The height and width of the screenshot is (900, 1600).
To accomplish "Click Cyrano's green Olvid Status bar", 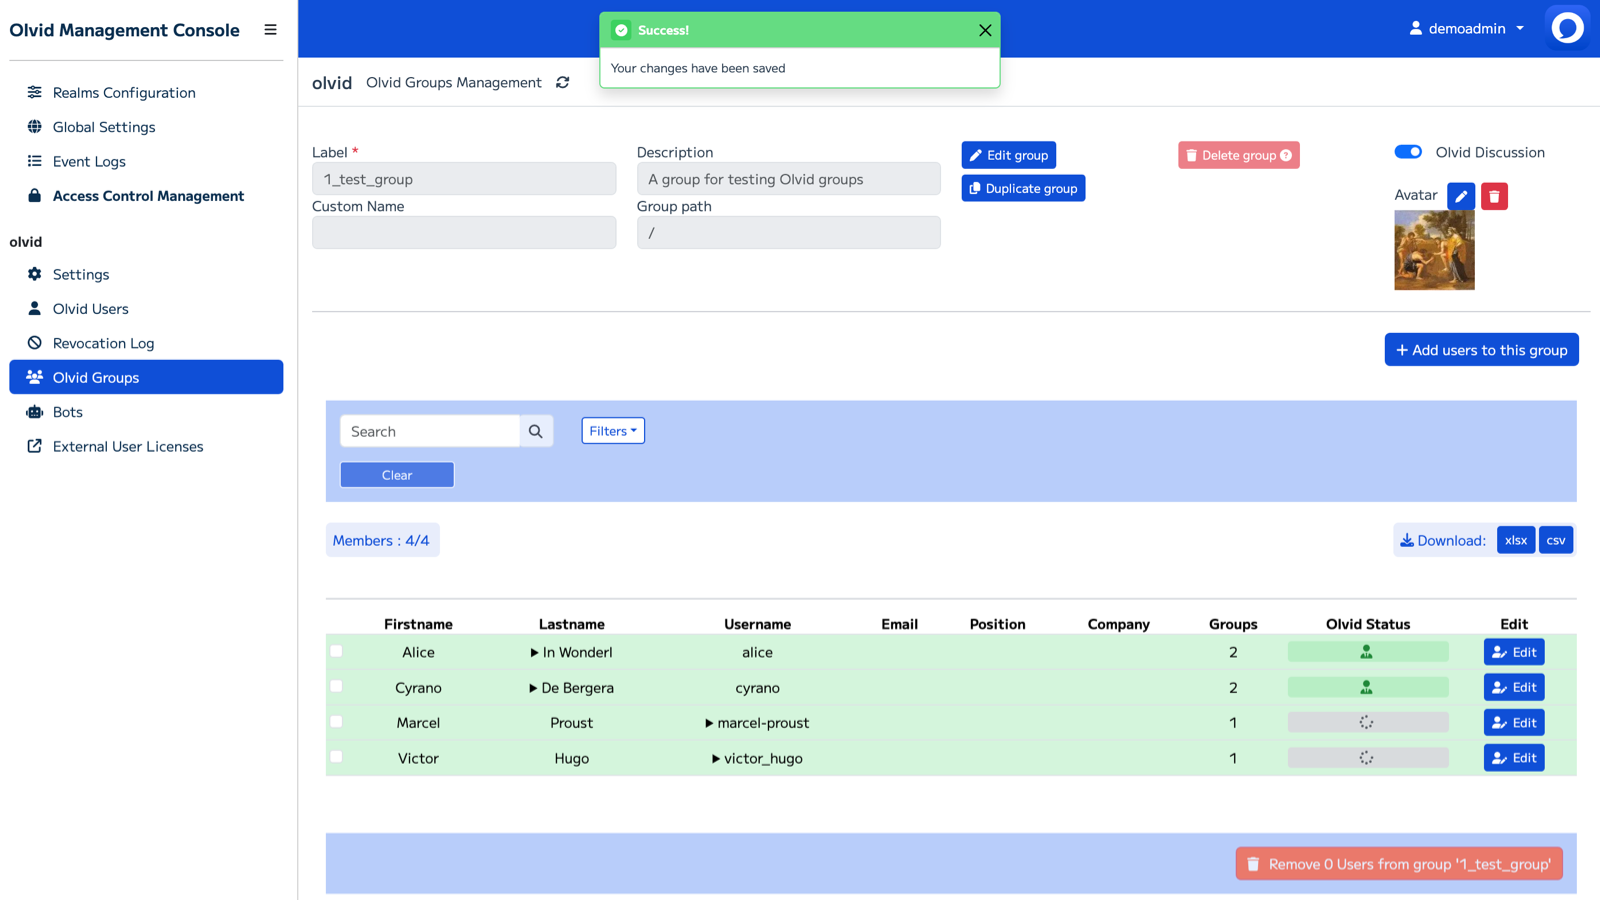I will [1368, 687].
